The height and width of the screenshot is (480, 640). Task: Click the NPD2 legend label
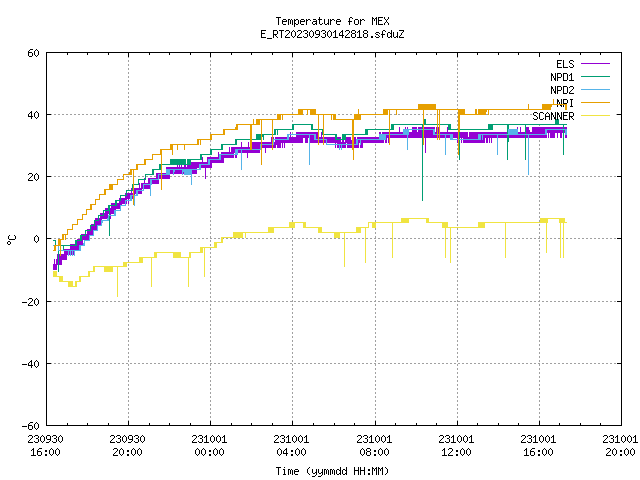click(562, 90)
